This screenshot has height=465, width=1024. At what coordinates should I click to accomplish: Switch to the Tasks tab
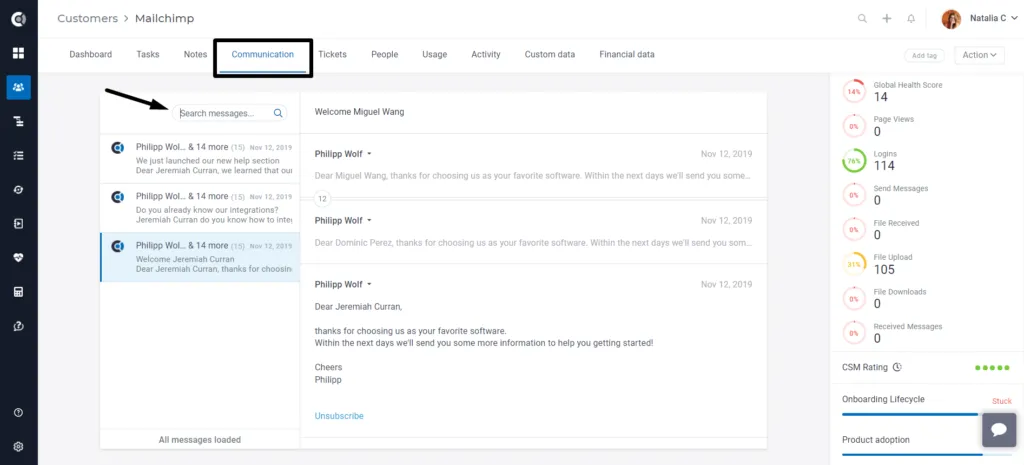click(148, 55)
